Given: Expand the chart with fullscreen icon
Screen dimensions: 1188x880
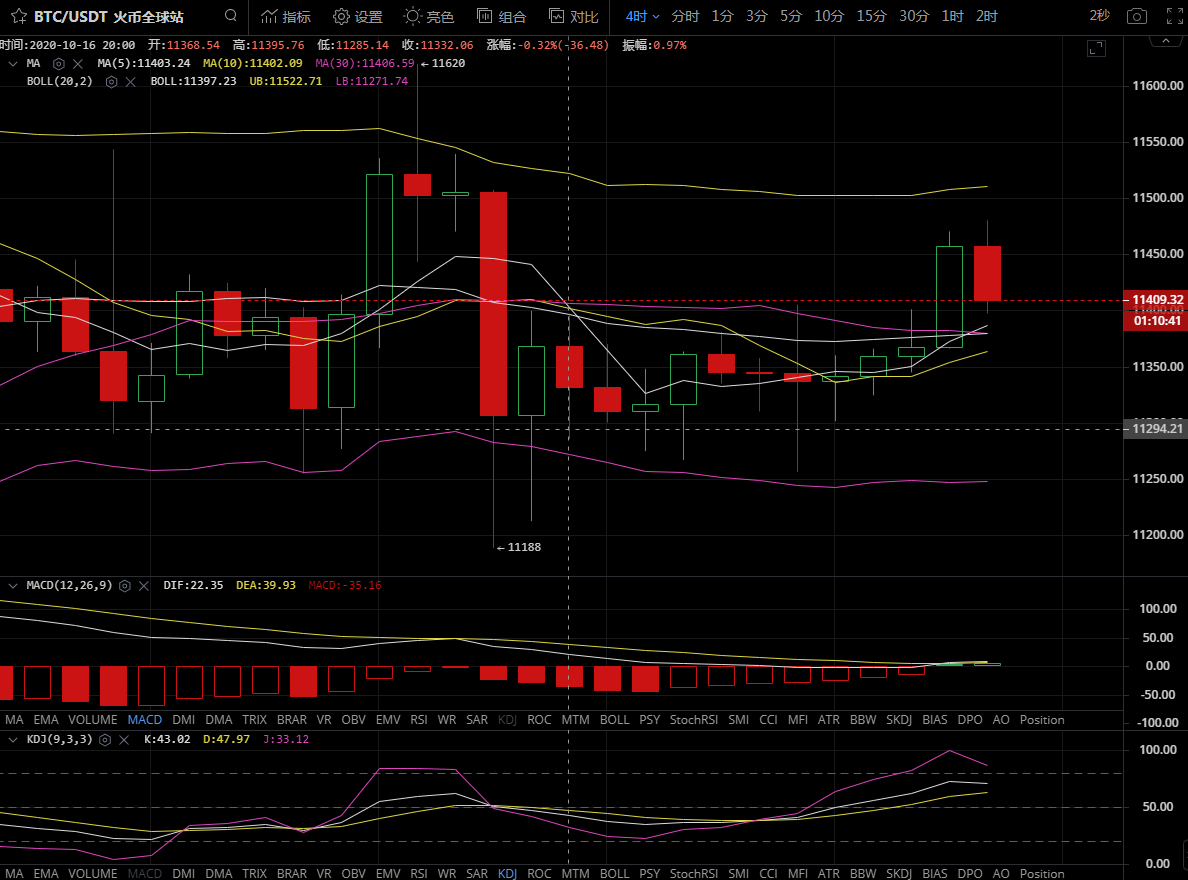Looking at the screenshot, I should pyautogui.click(x=1096, y=48).
